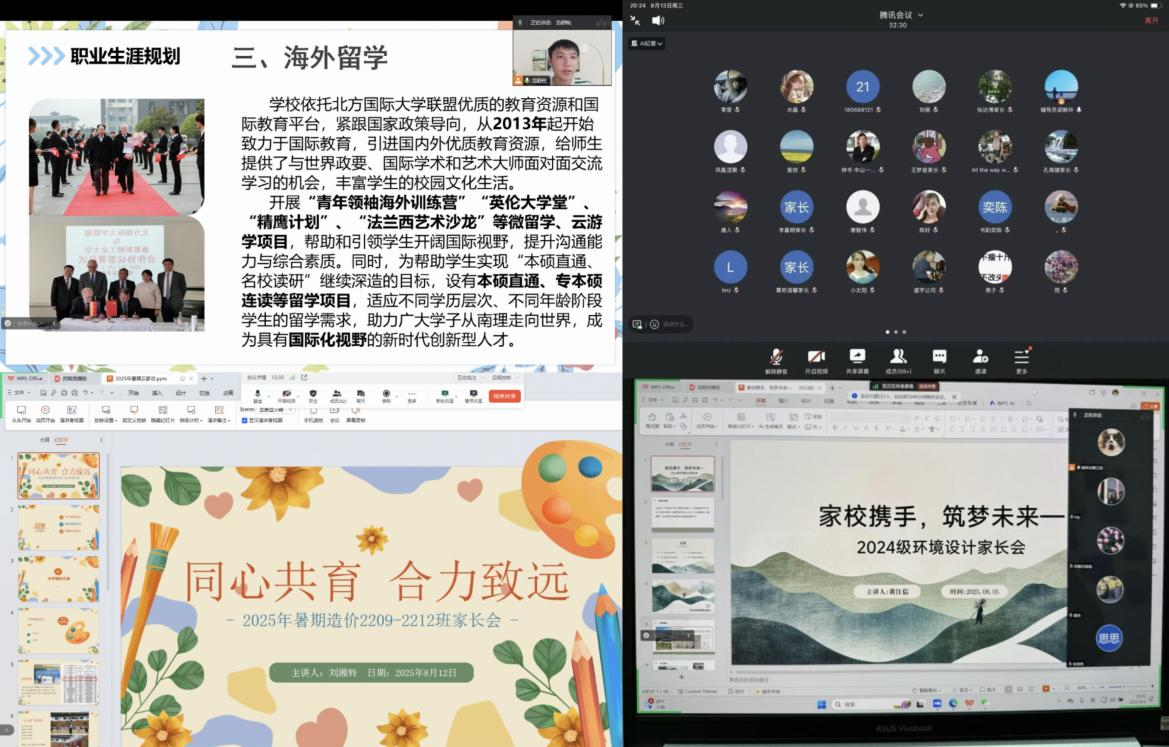Turn on video camera in meeting
1169x747 pixels.
tap(816, 357)
